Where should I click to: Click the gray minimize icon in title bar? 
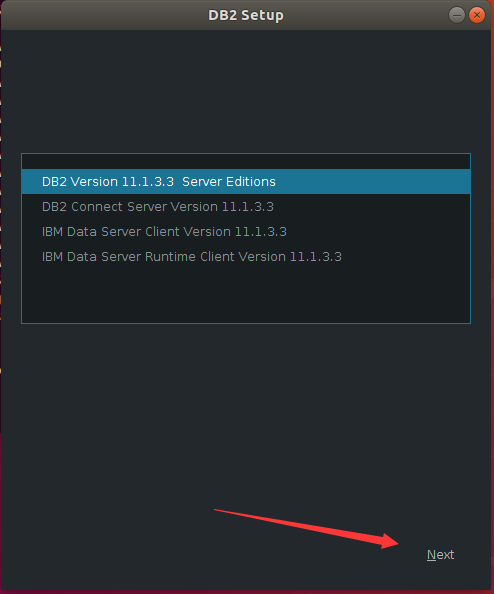[457, 15]
